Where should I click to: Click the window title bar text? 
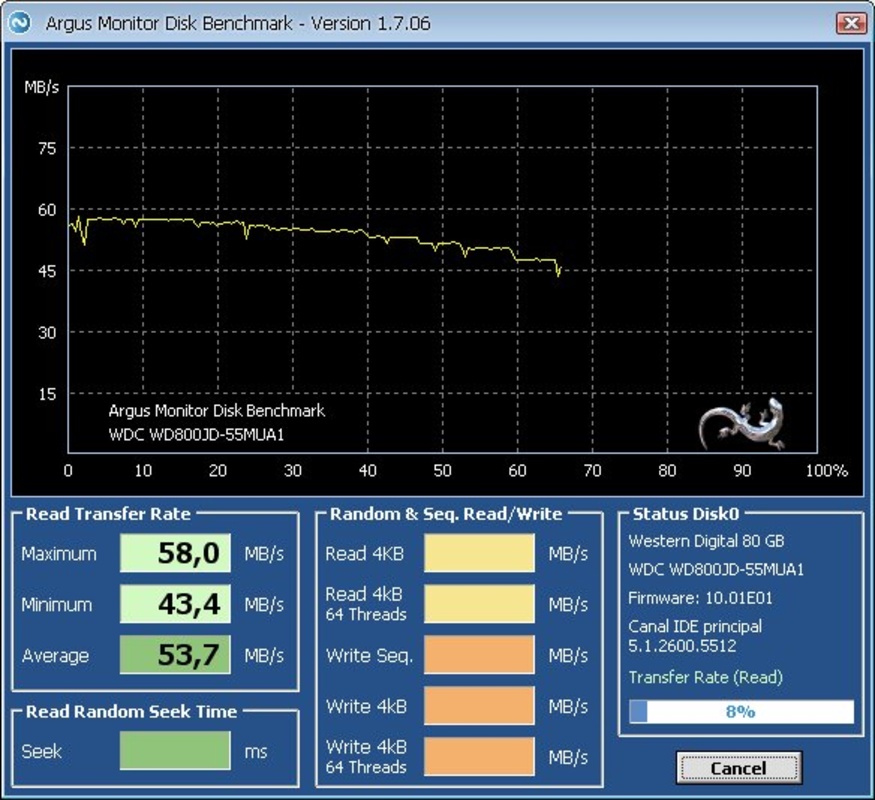(x=238, y=23)
